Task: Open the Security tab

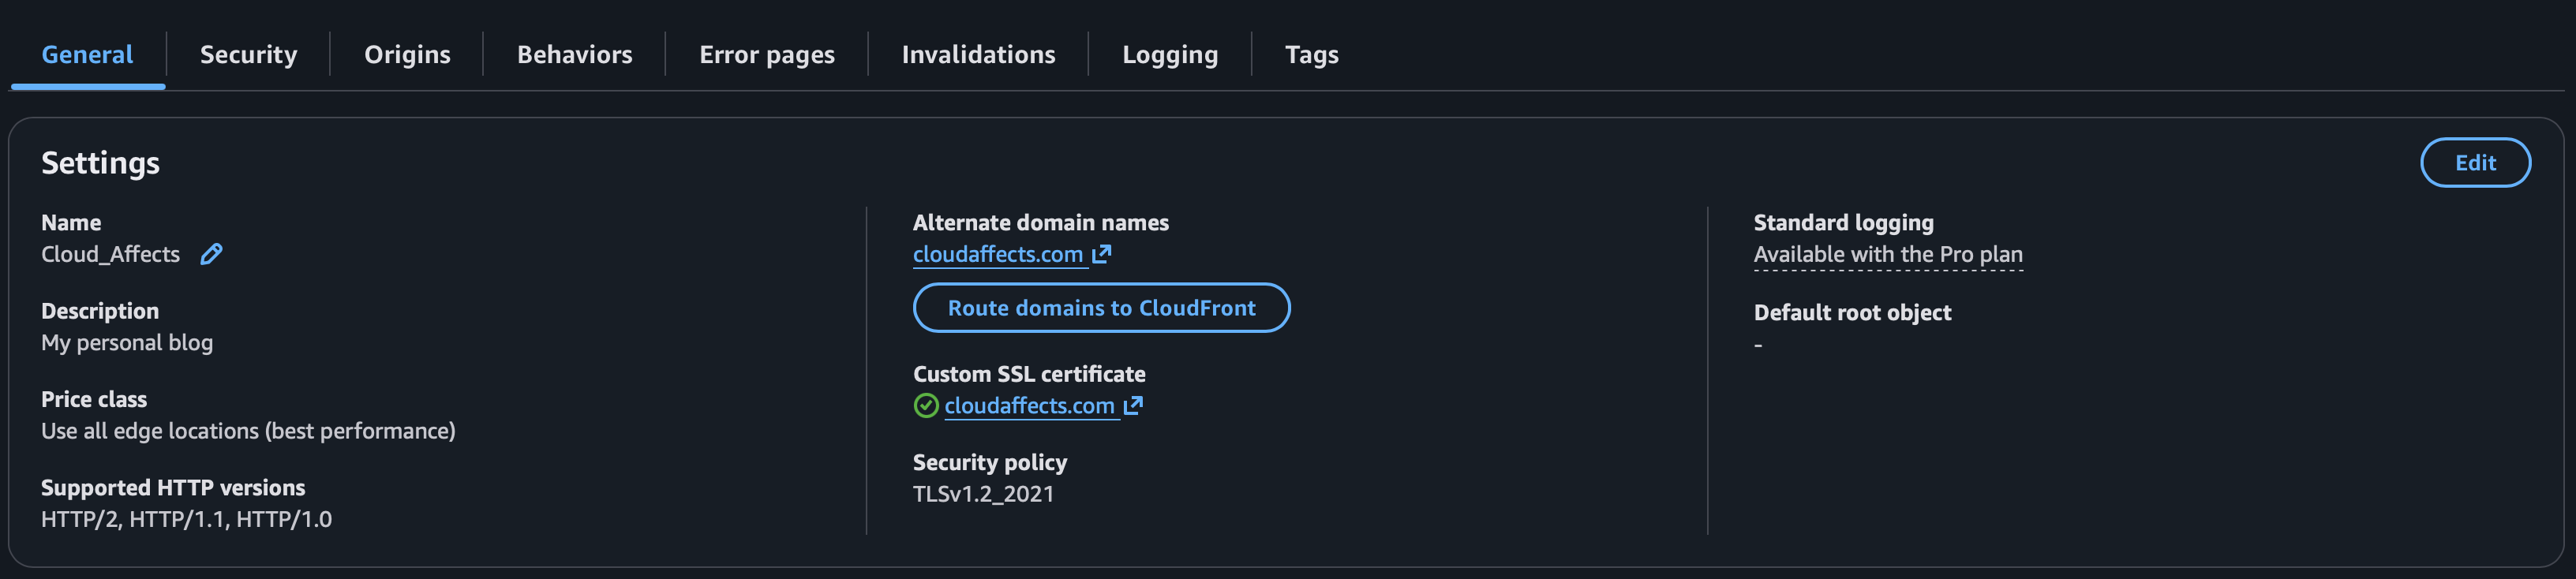Action: click(x=248, y=55)
